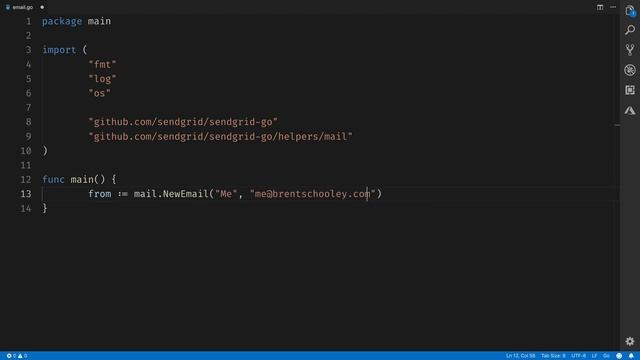Image resolution: width=640 pixels, height=360 pixels.
Task: Click the "os" import string
Action: (100, 93)
